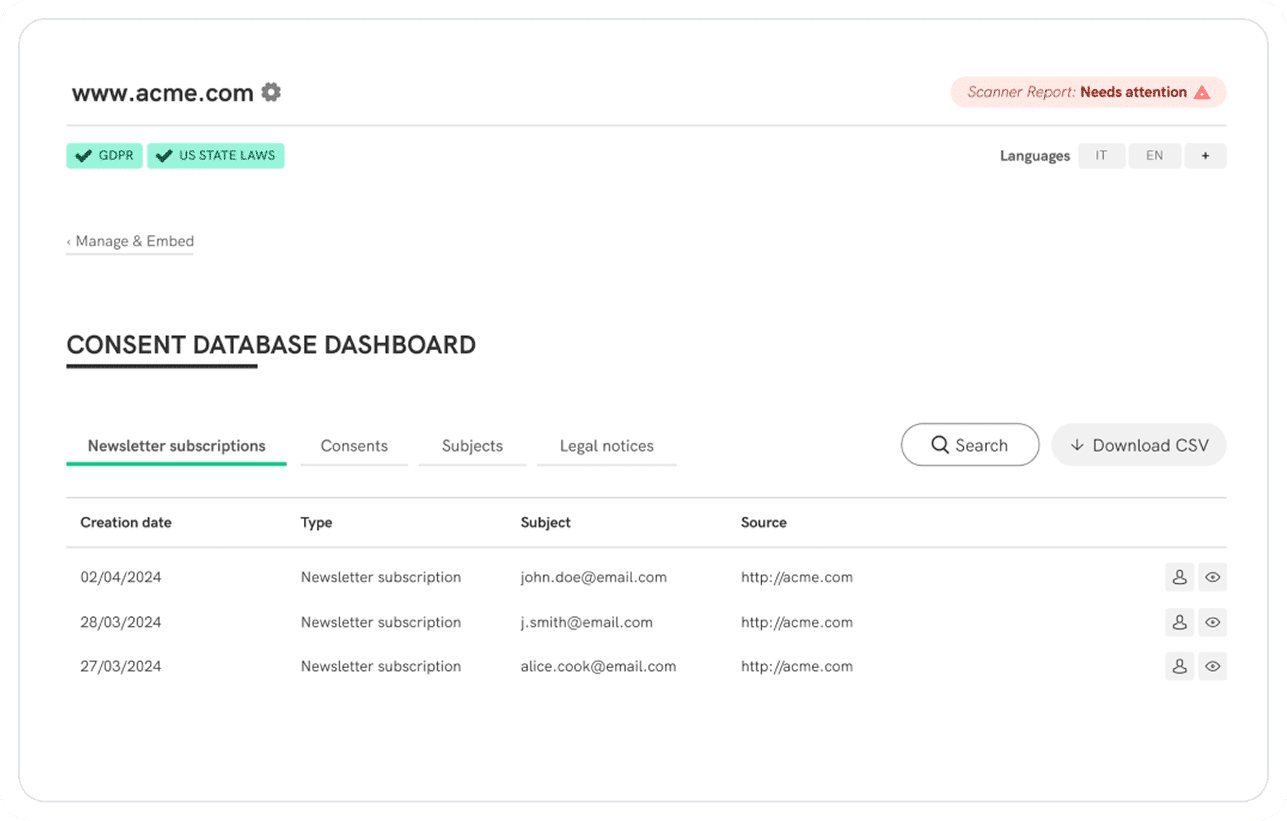Switch to the Consents tab

[x=354, y=446]
